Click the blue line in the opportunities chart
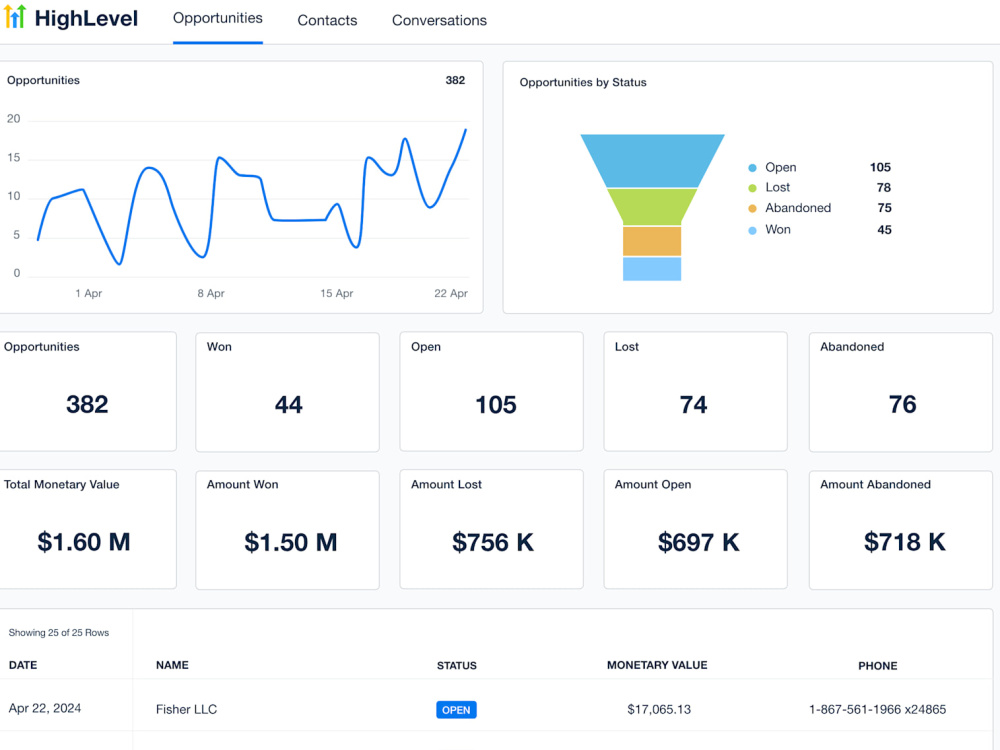1000x750 pixels. click(x=300, y=220)
